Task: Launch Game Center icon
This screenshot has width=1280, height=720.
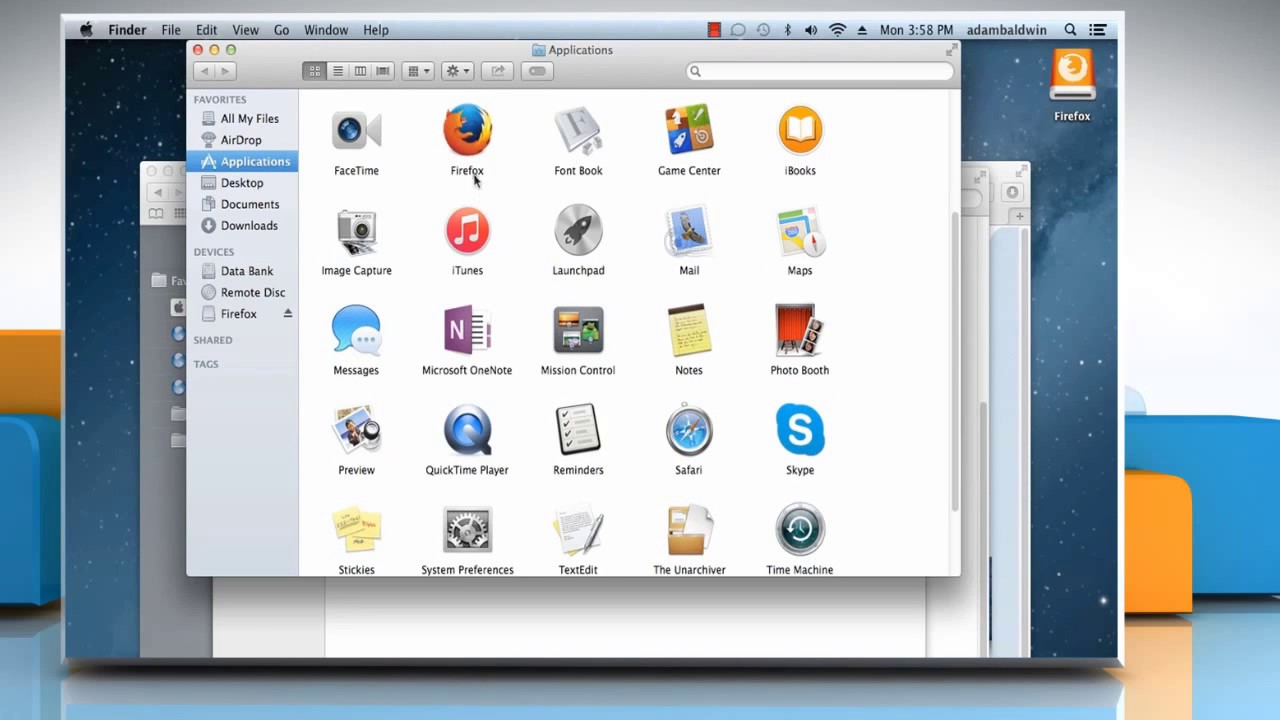Action: pos(689,131)
